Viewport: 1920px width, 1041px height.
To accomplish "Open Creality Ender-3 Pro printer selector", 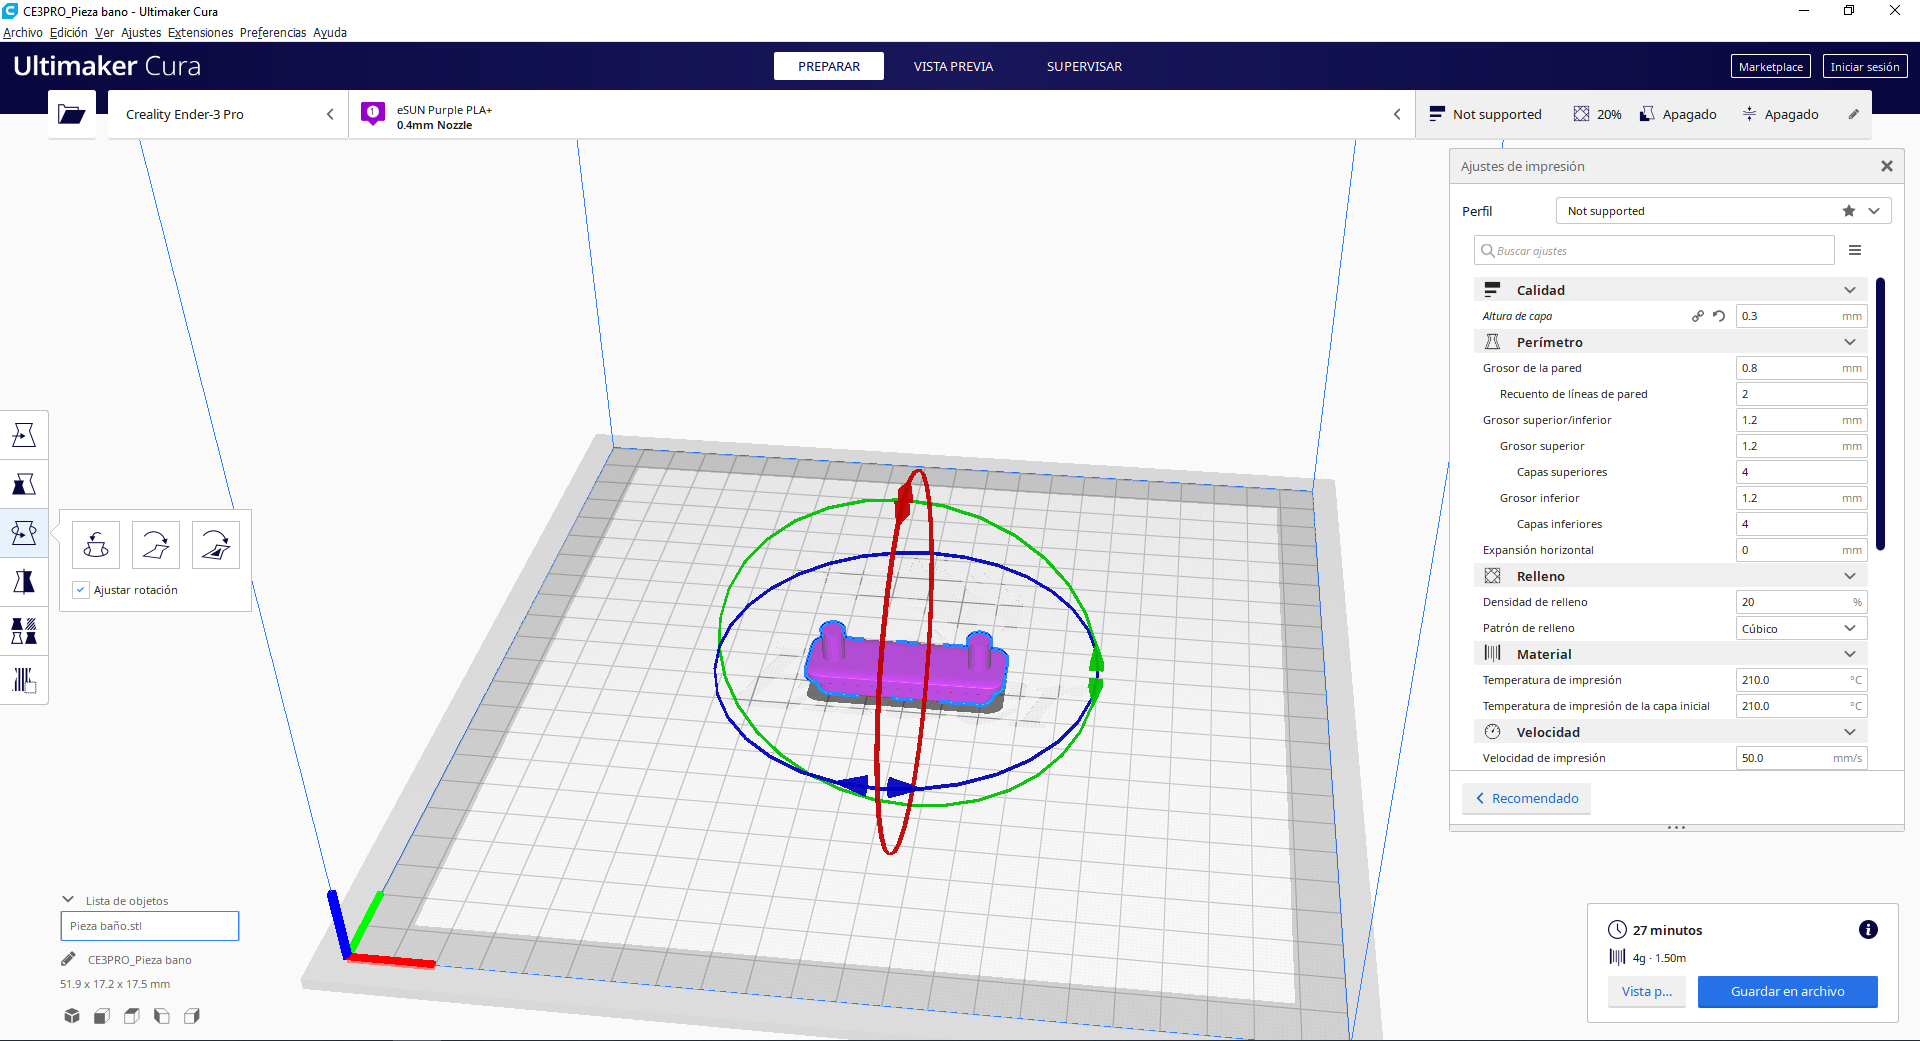I will pyautogui.click(x=228, y=114).
